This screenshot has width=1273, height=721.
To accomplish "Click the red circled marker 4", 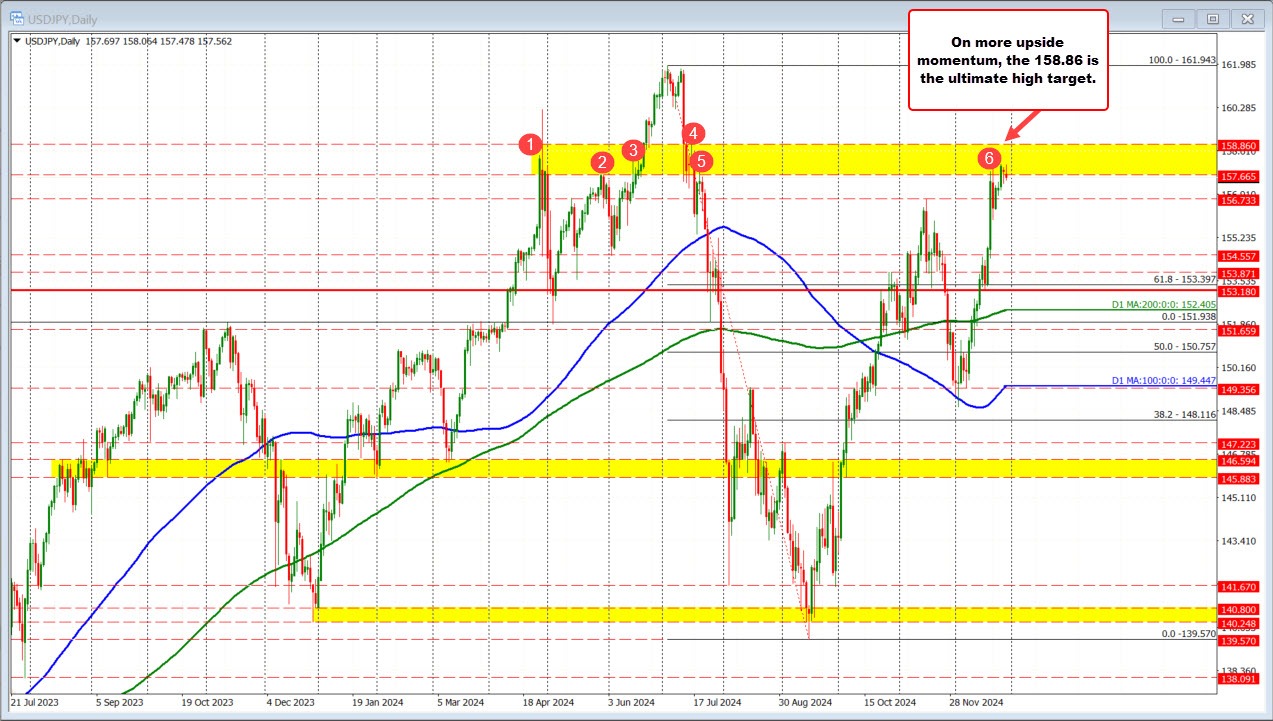I will (693, 131).
